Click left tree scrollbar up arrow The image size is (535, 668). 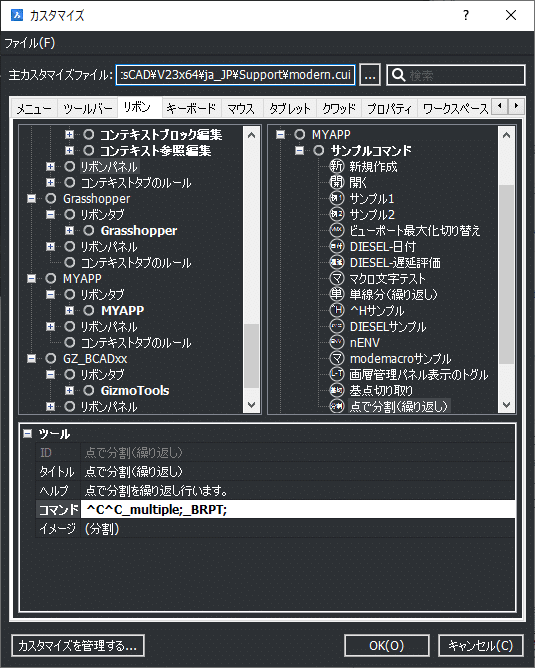(251, 135)
